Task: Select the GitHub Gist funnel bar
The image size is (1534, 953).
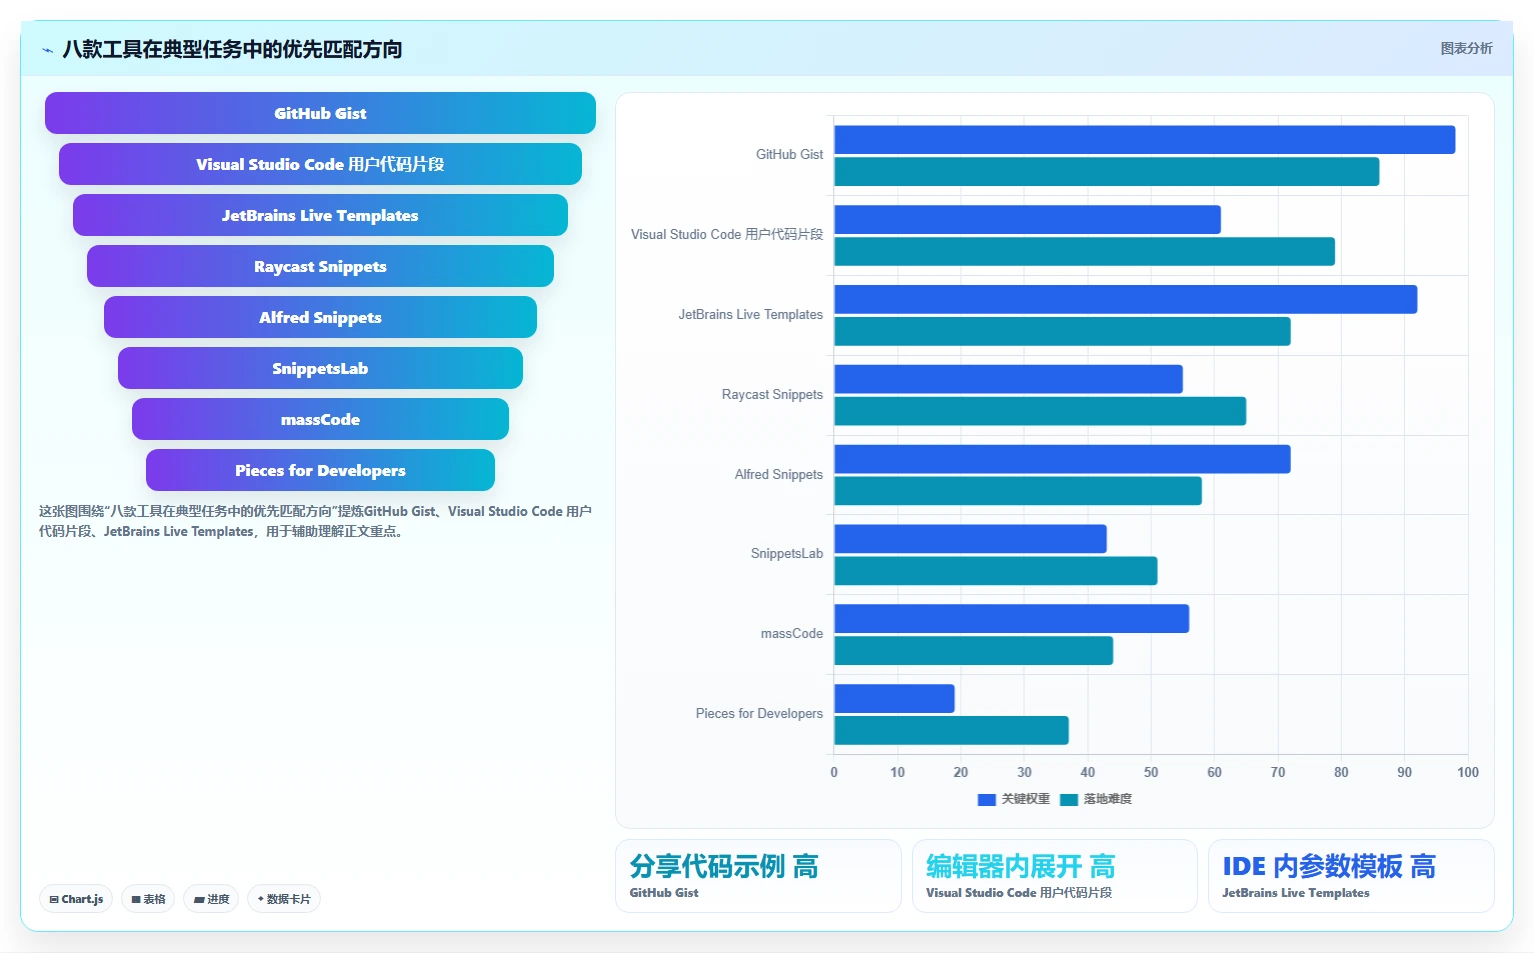Action: click(320, 113)
